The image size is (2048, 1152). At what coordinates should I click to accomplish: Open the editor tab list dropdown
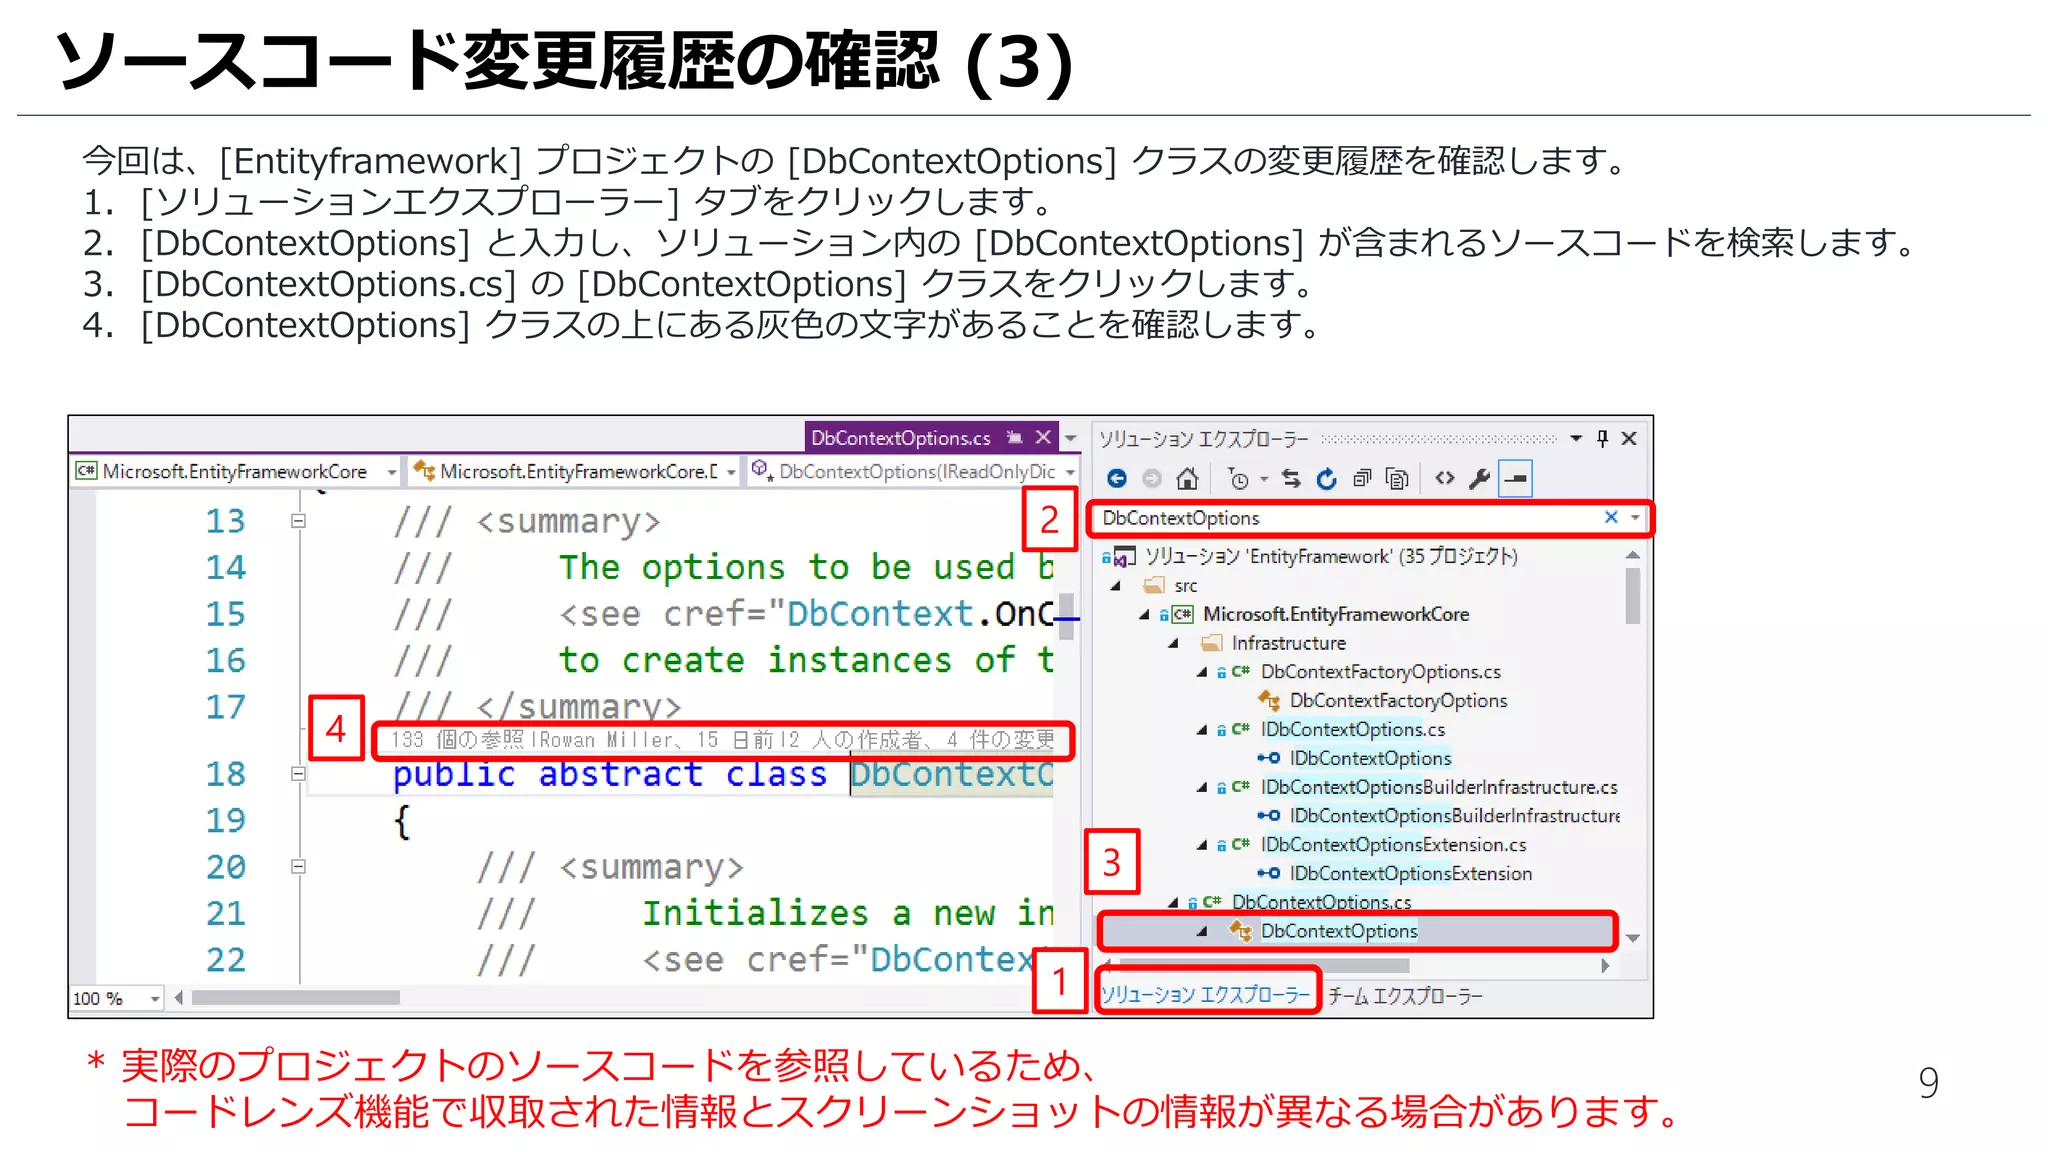1070,438
